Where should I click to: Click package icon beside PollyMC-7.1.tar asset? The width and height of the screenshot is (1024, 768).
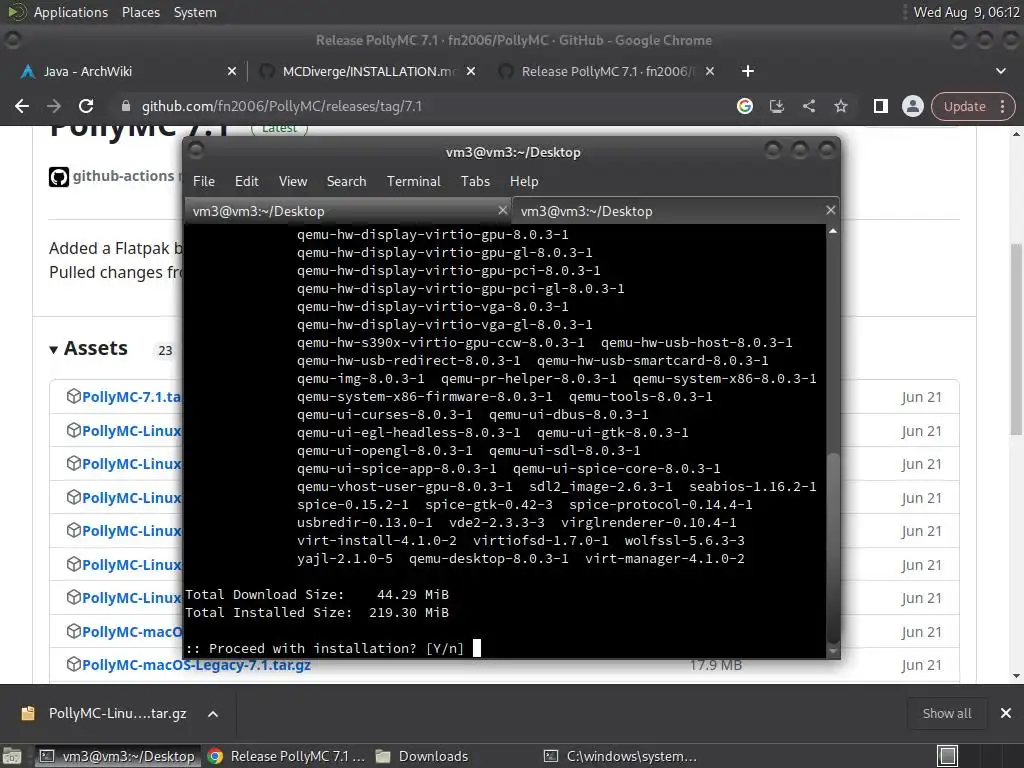73,396
